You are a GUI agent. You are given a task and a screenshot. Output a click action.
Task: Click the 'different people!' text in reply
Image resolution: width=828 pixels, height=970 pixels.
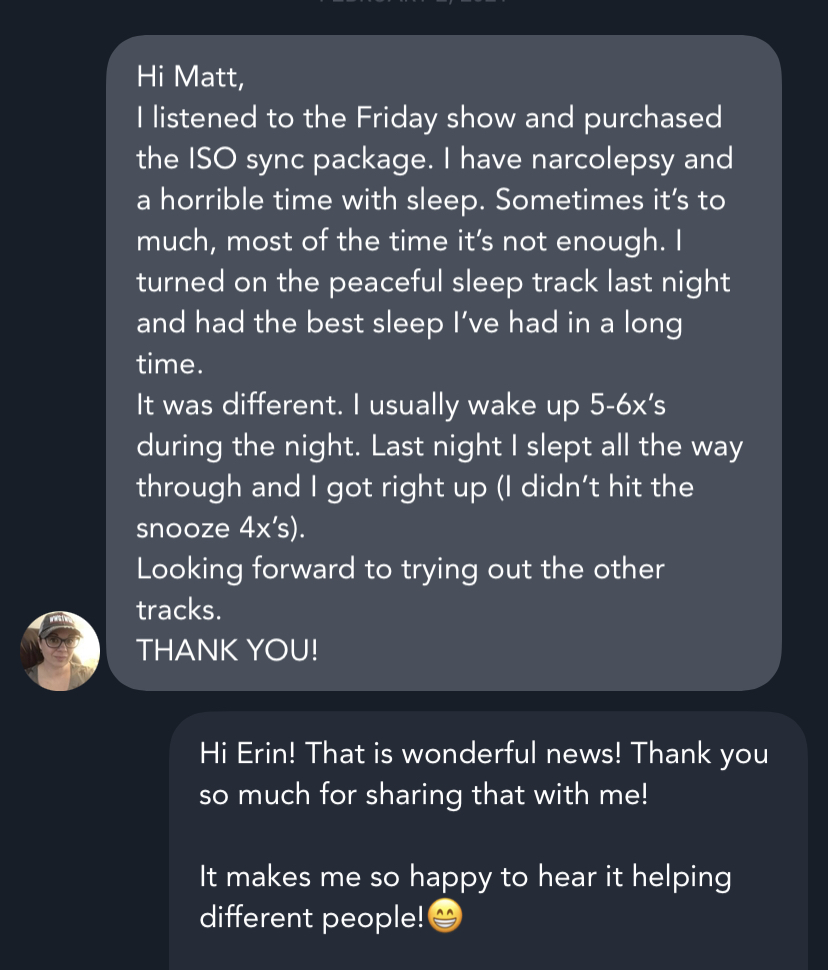point(311,918)
